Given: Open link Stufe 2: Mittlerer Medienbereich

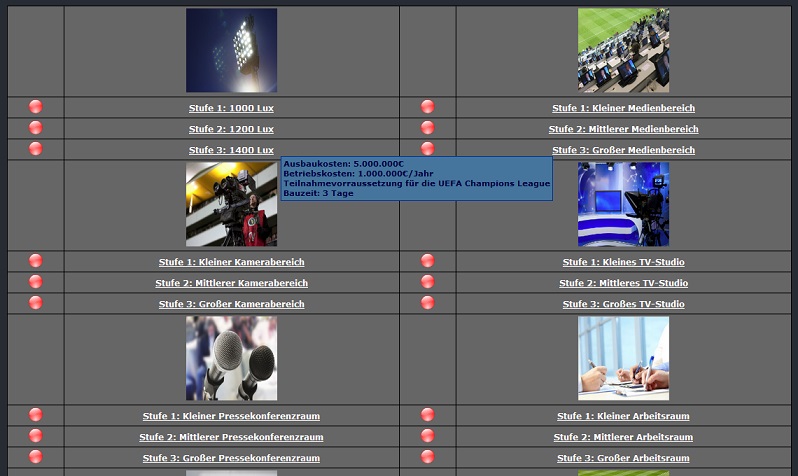Looking at the screenshot, I should (x=623, y=129).
